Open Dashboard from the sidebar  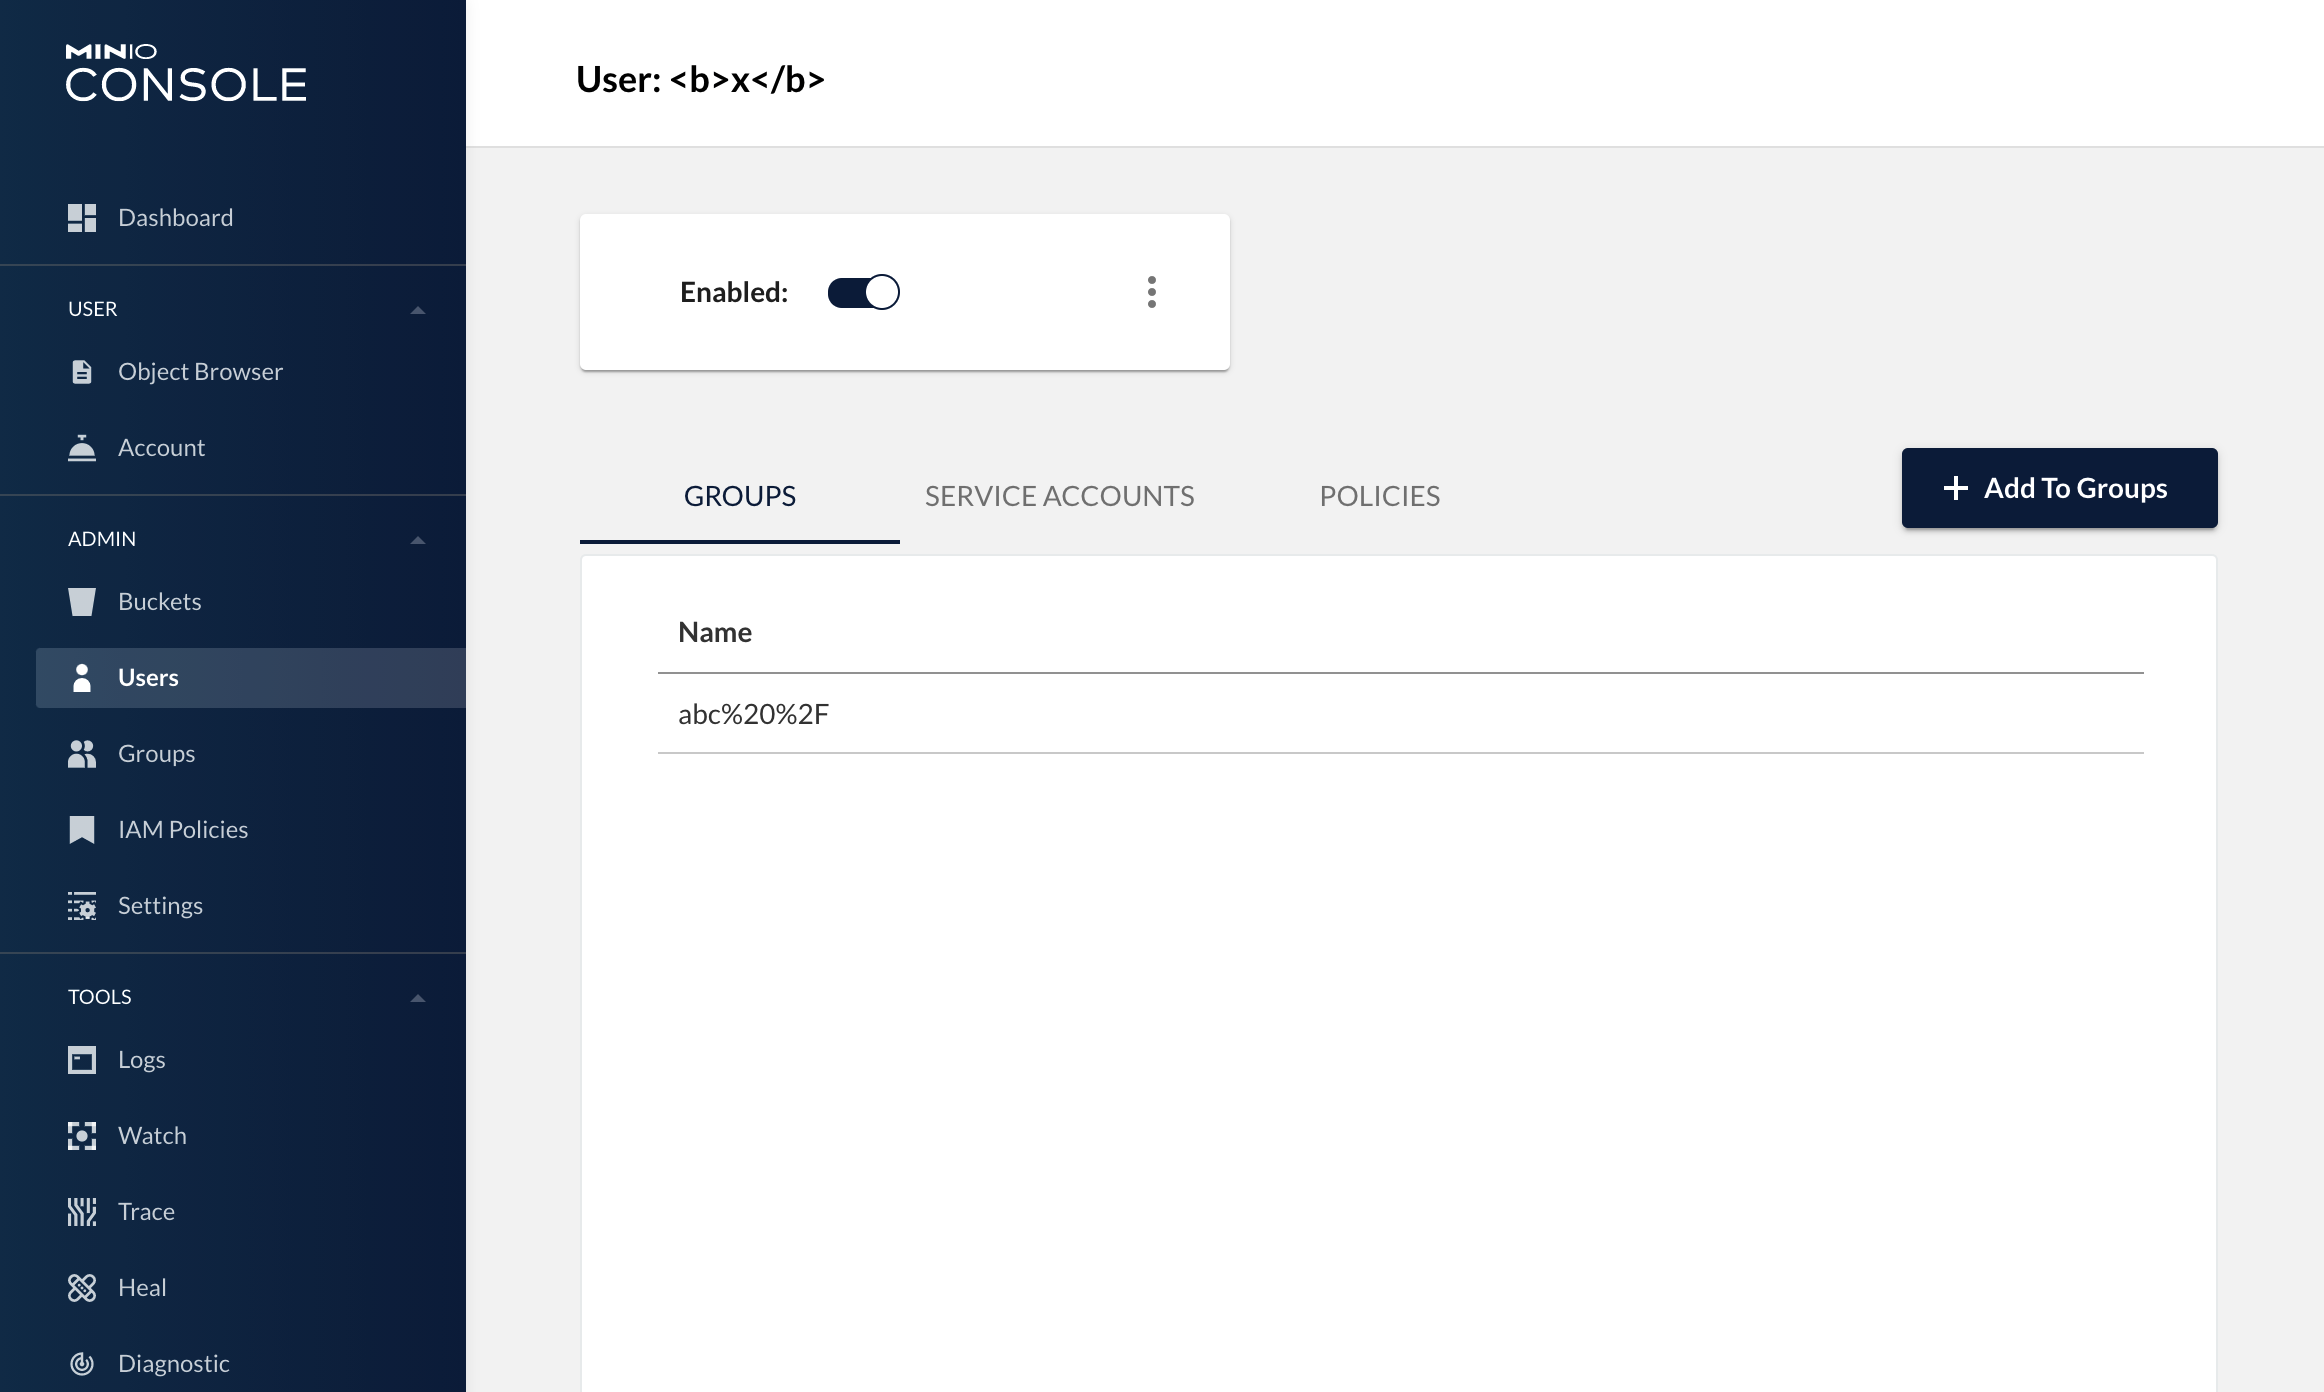coord(250,218)
